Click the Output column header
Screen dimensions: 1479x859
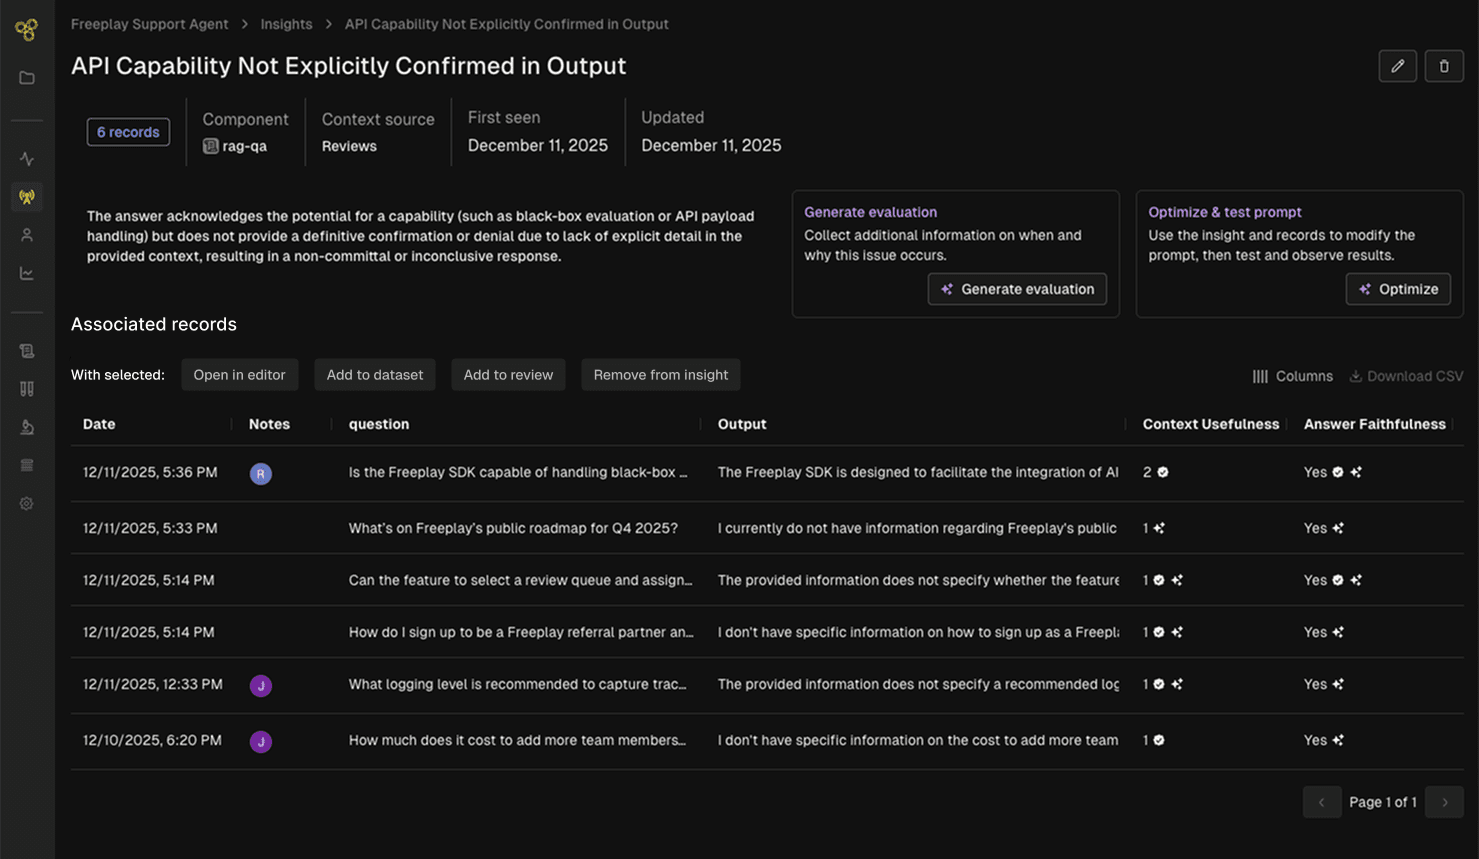coord(742,424)
